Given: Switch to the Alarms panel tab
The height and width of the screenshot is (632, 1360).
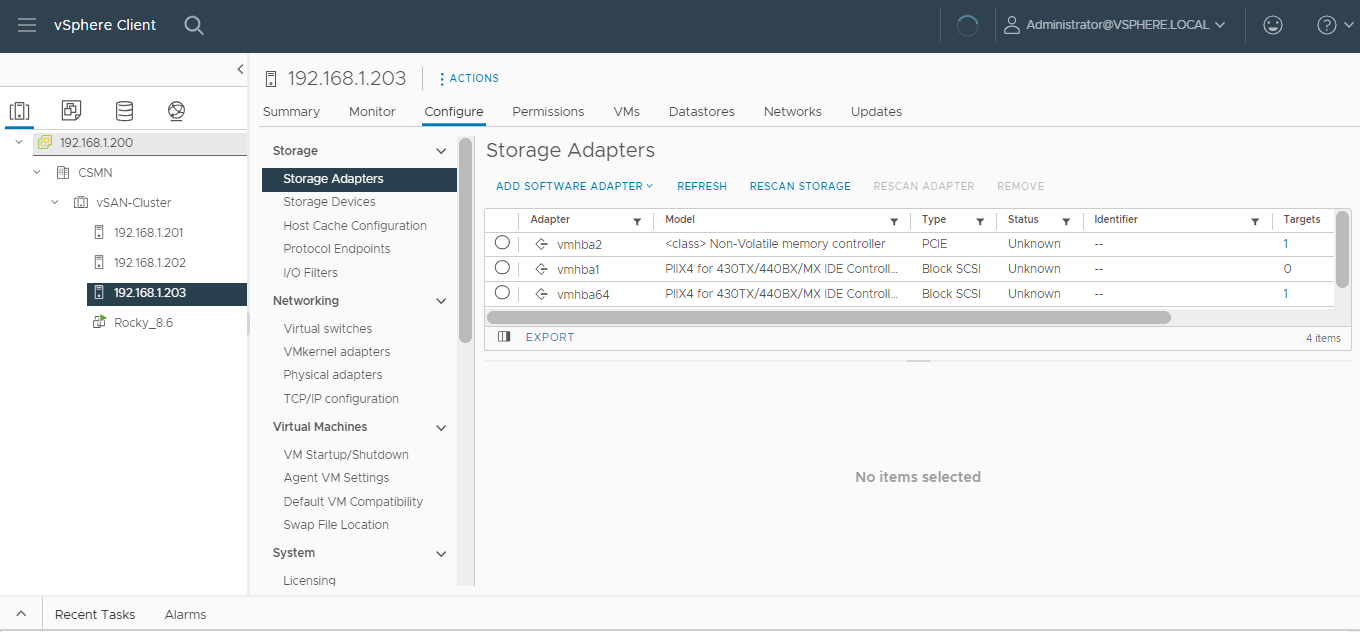Looking at the screenshot, I should [185, 615].
